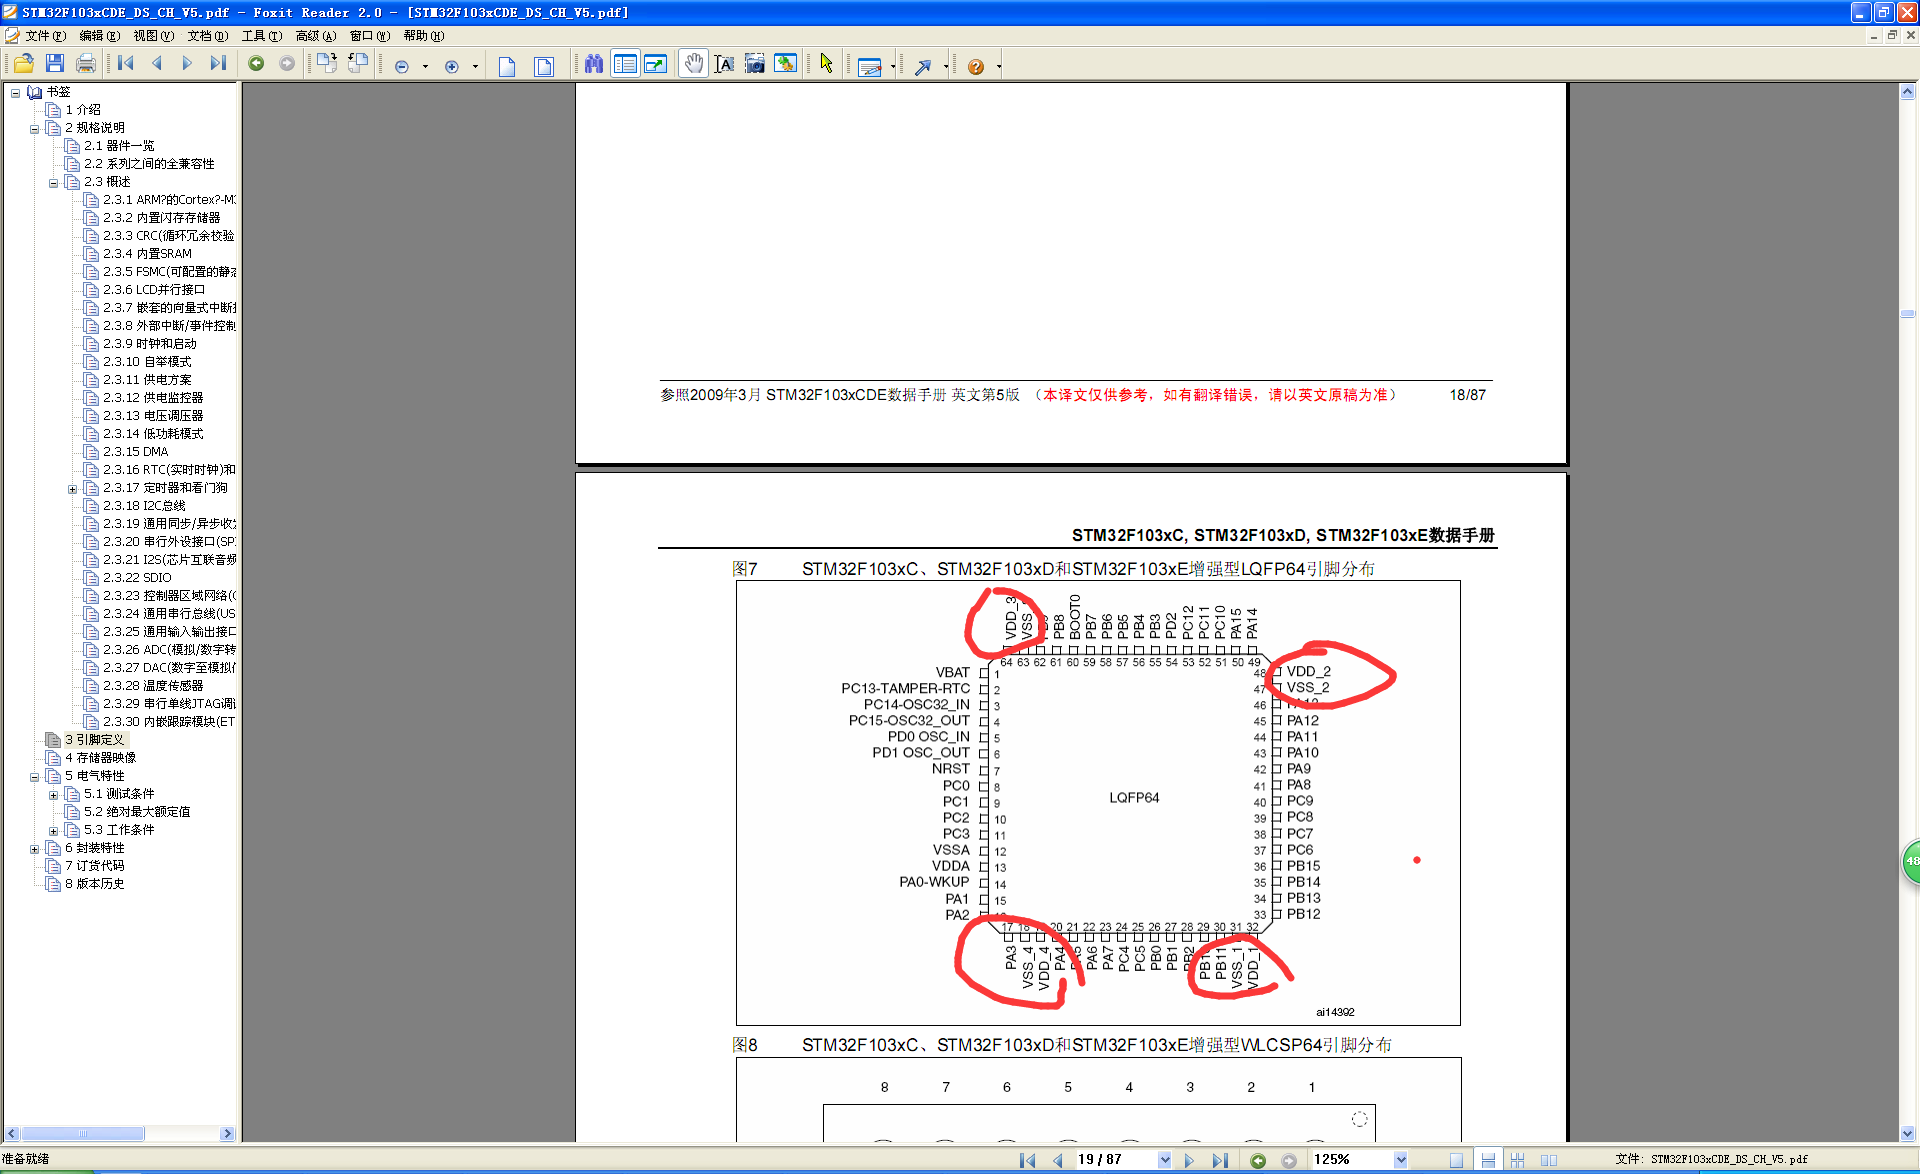
Task: Save the document using the floppy disk icon
Action: click(55, 64)
